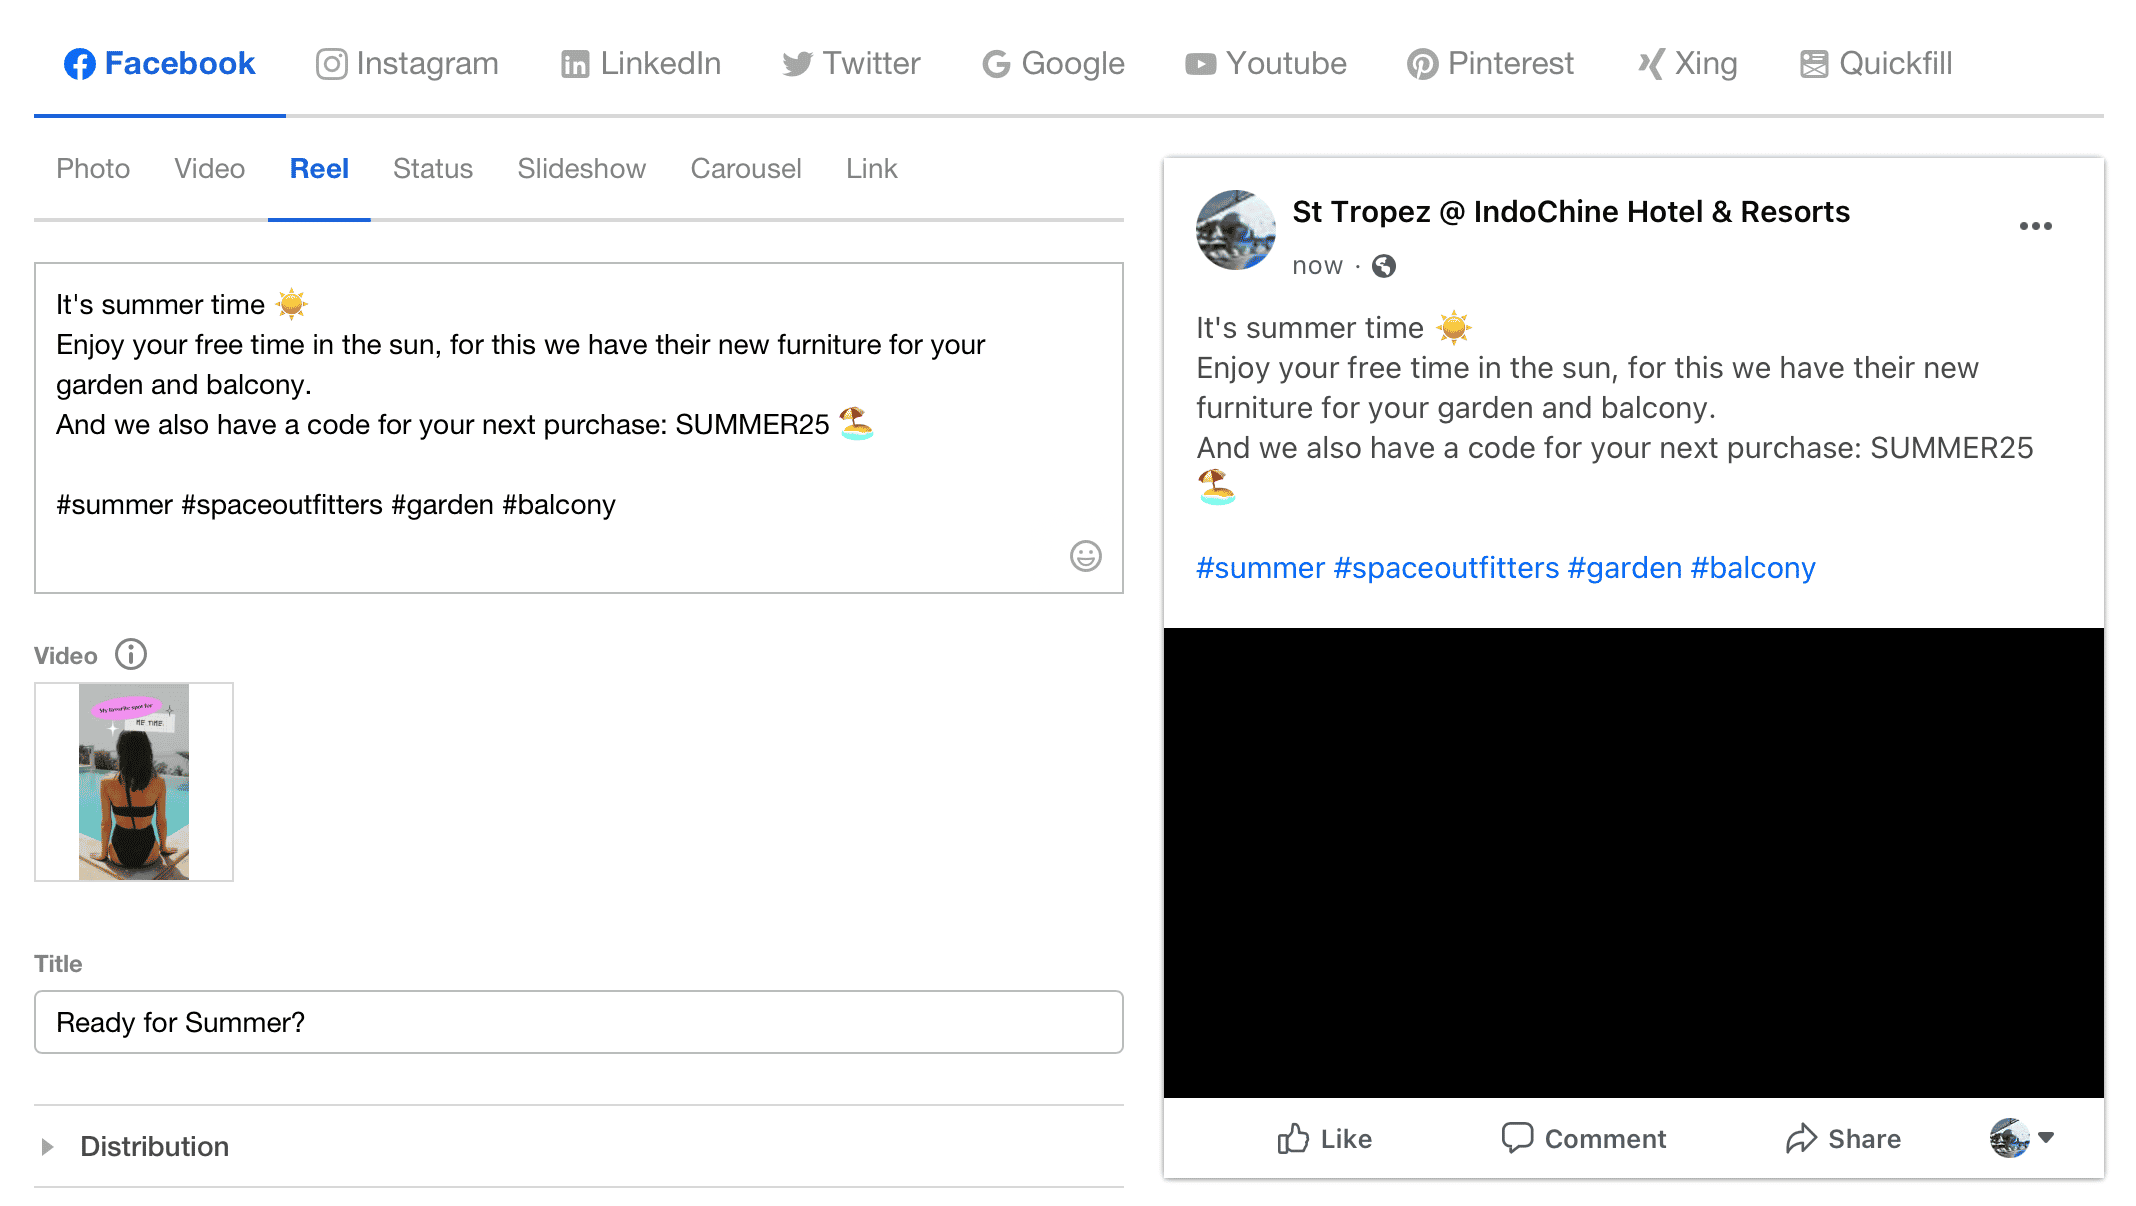Click the Title input field

click(x=579, y=1022)
